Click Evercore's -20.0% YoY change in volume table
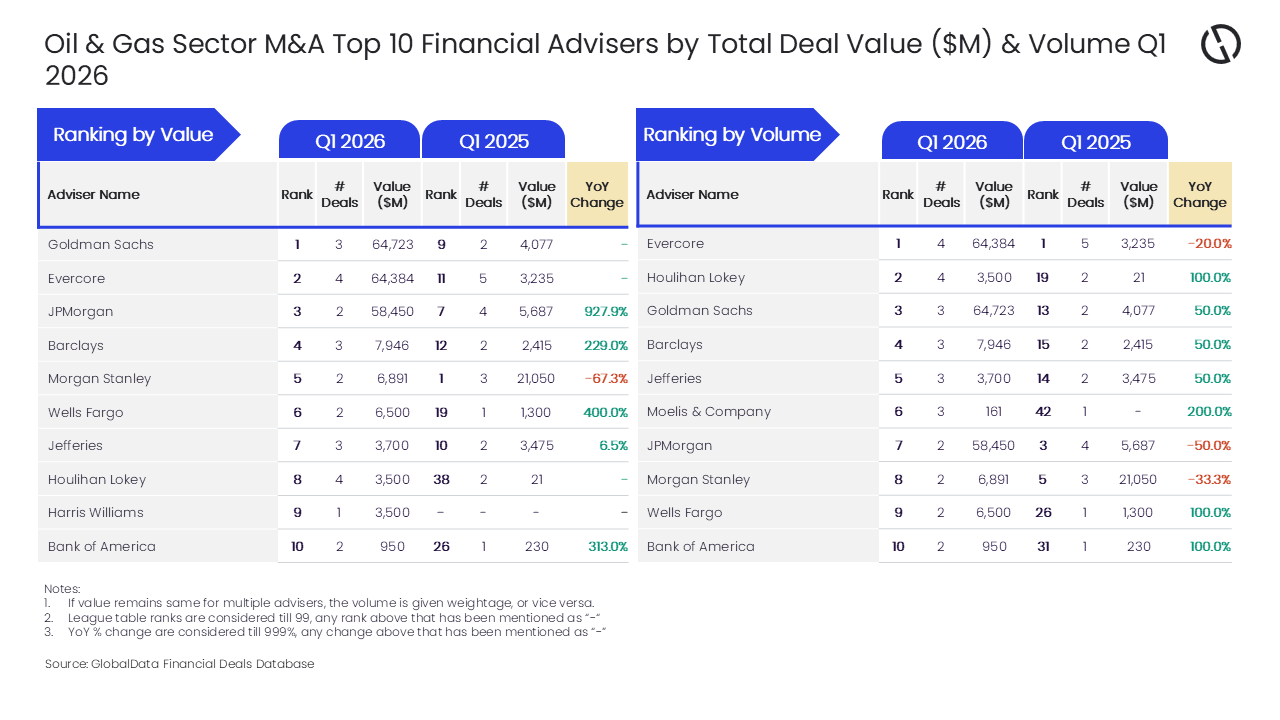1280x720 pixels. pyautogui.click(x=1209, y=243)
